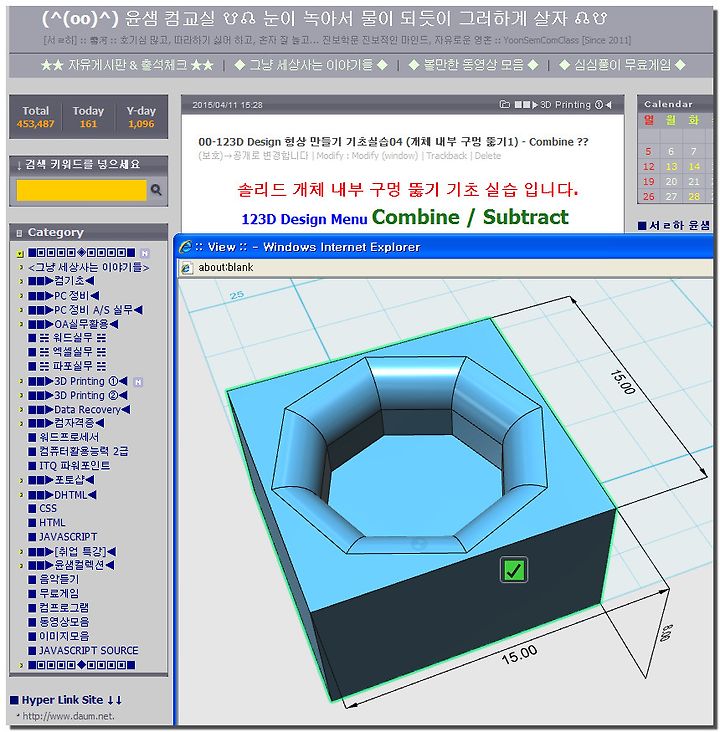Image resolution: width=720 pixels, height=732 pixels.
Task: Click the page icon beside about:blank
Action: [187, 267]
